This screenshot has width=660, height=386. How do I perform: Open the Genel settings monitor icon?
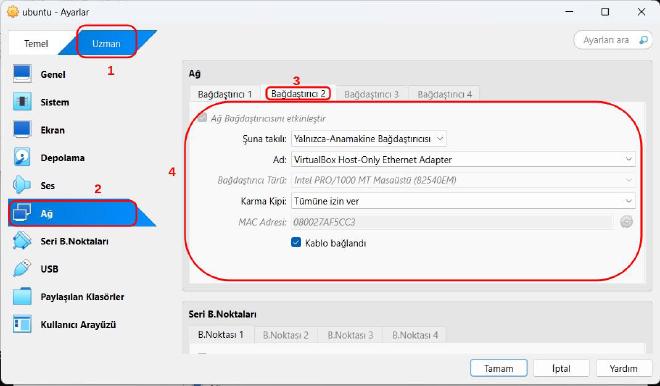tap(22, 74)
